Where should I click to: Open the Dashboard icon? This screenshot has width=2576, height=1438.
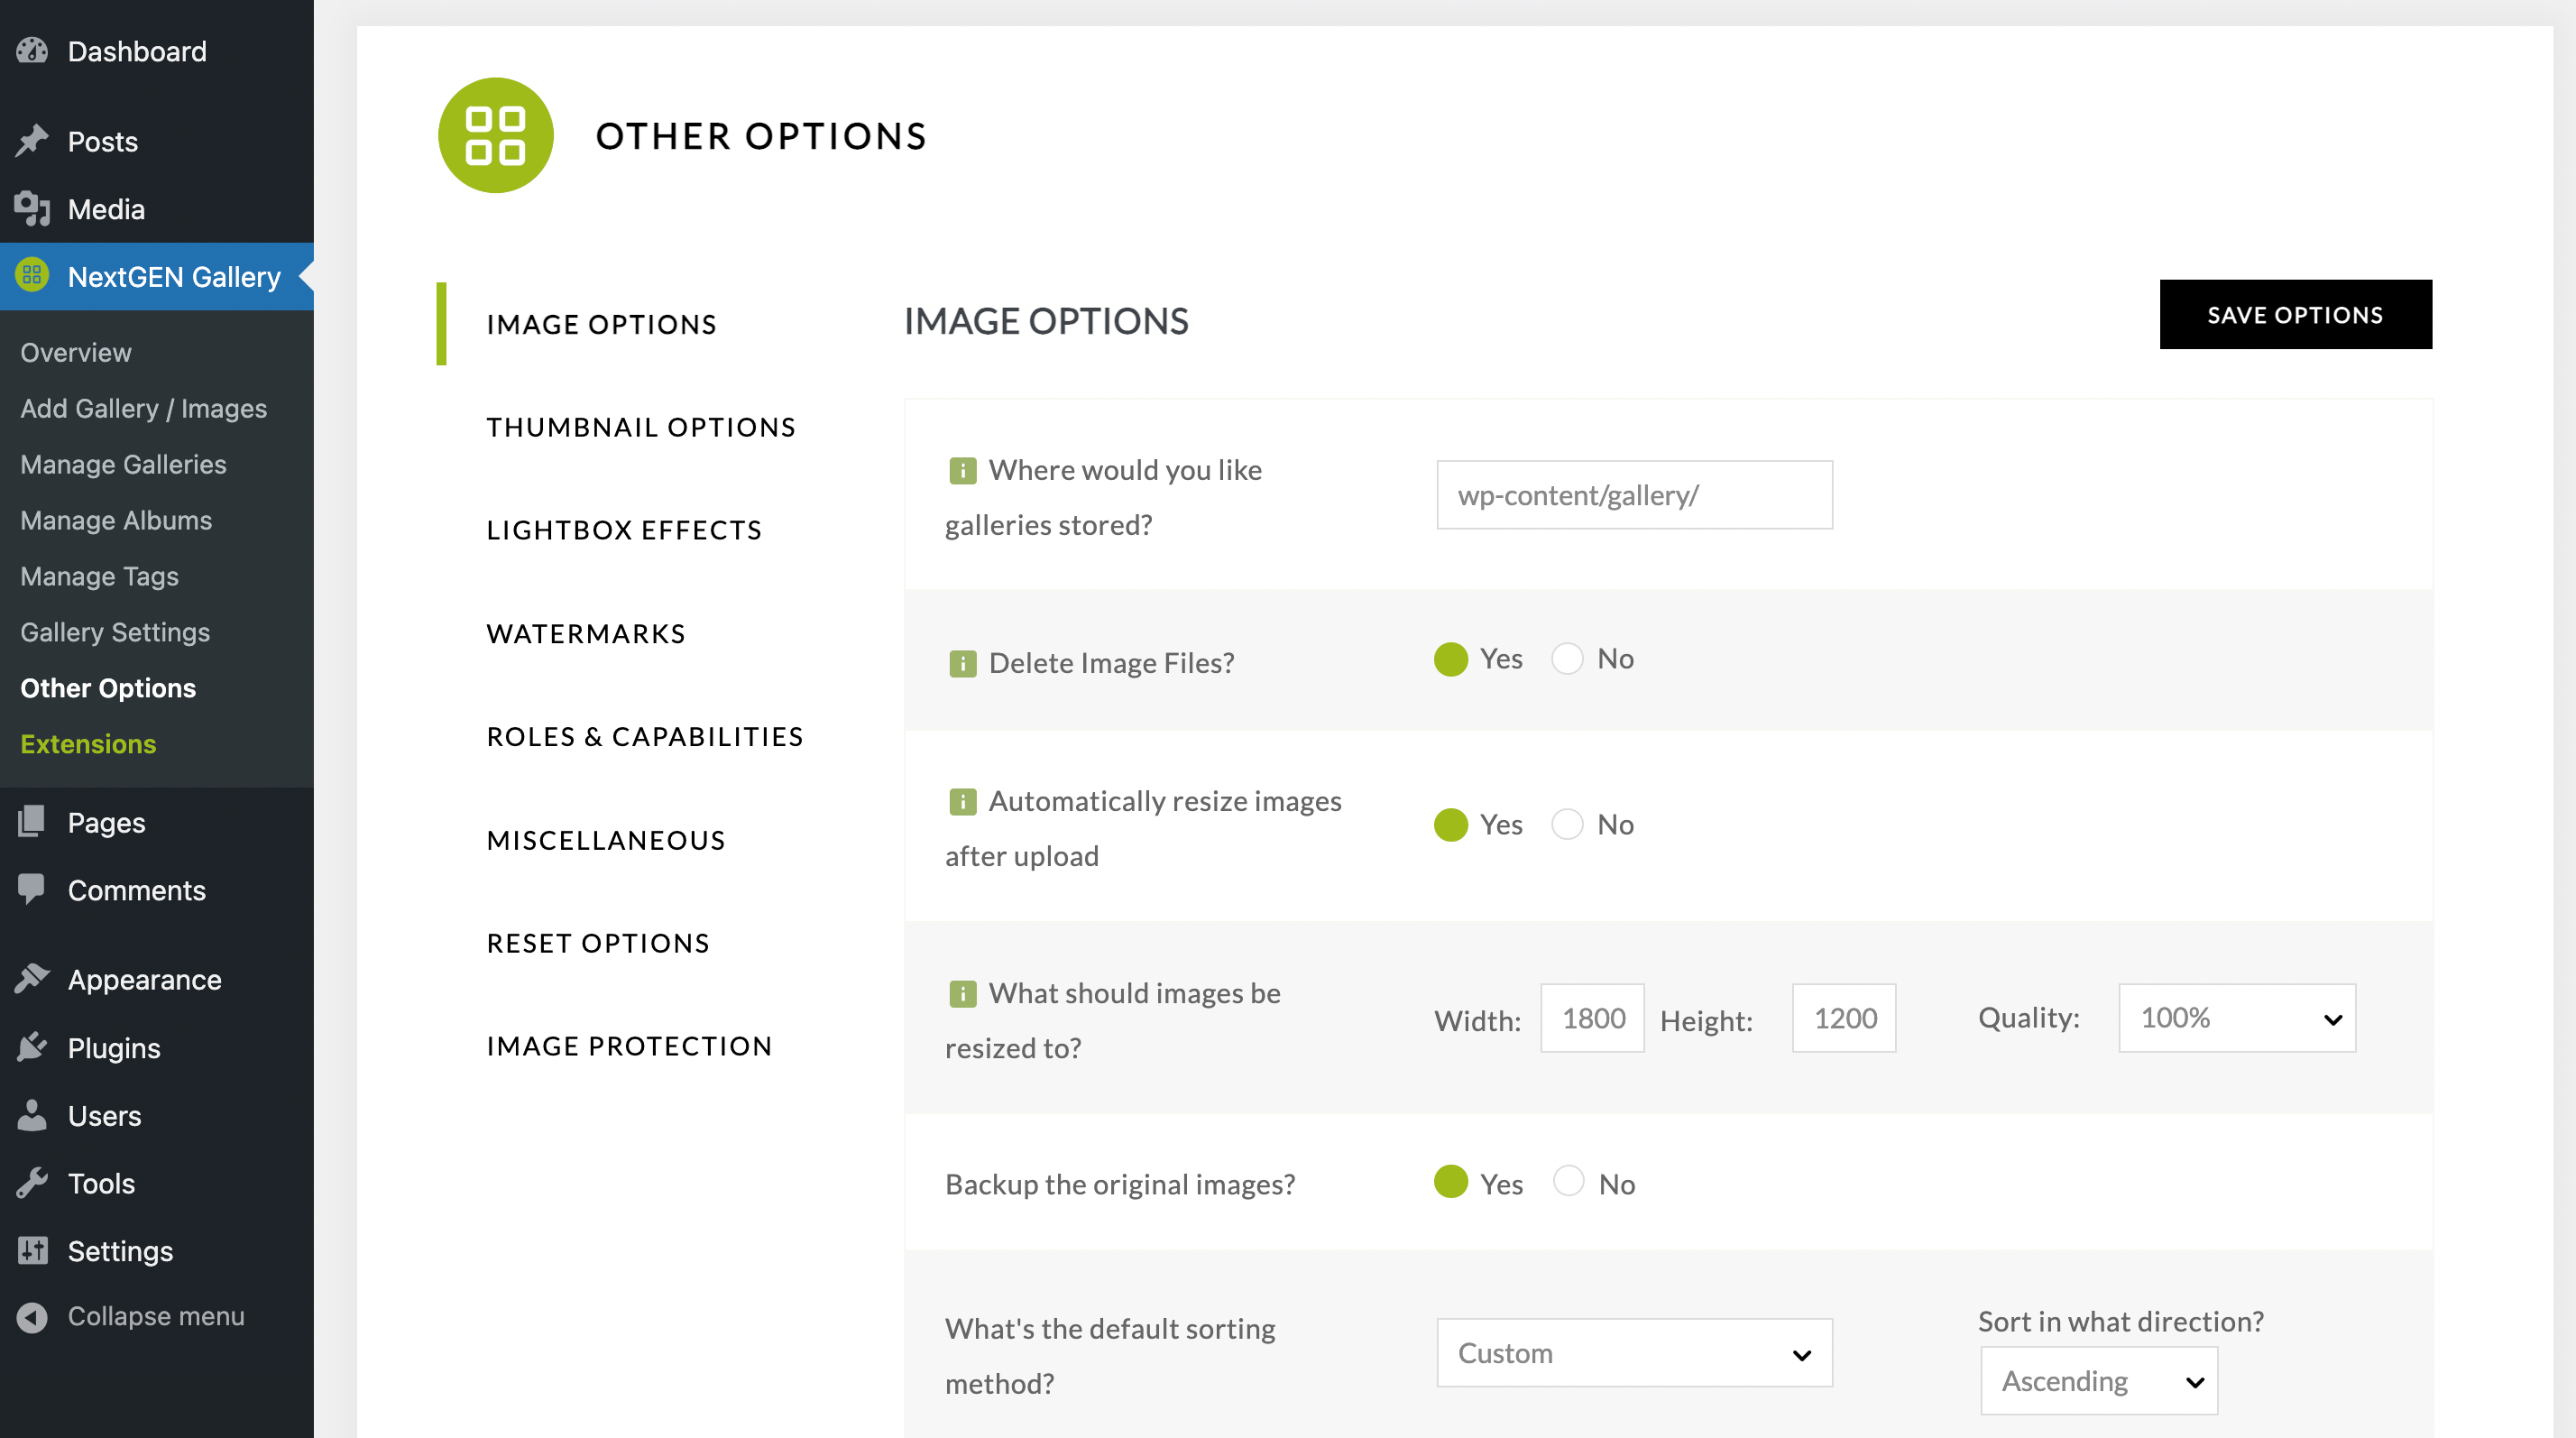pyautogui.click(x=33, y=50)
